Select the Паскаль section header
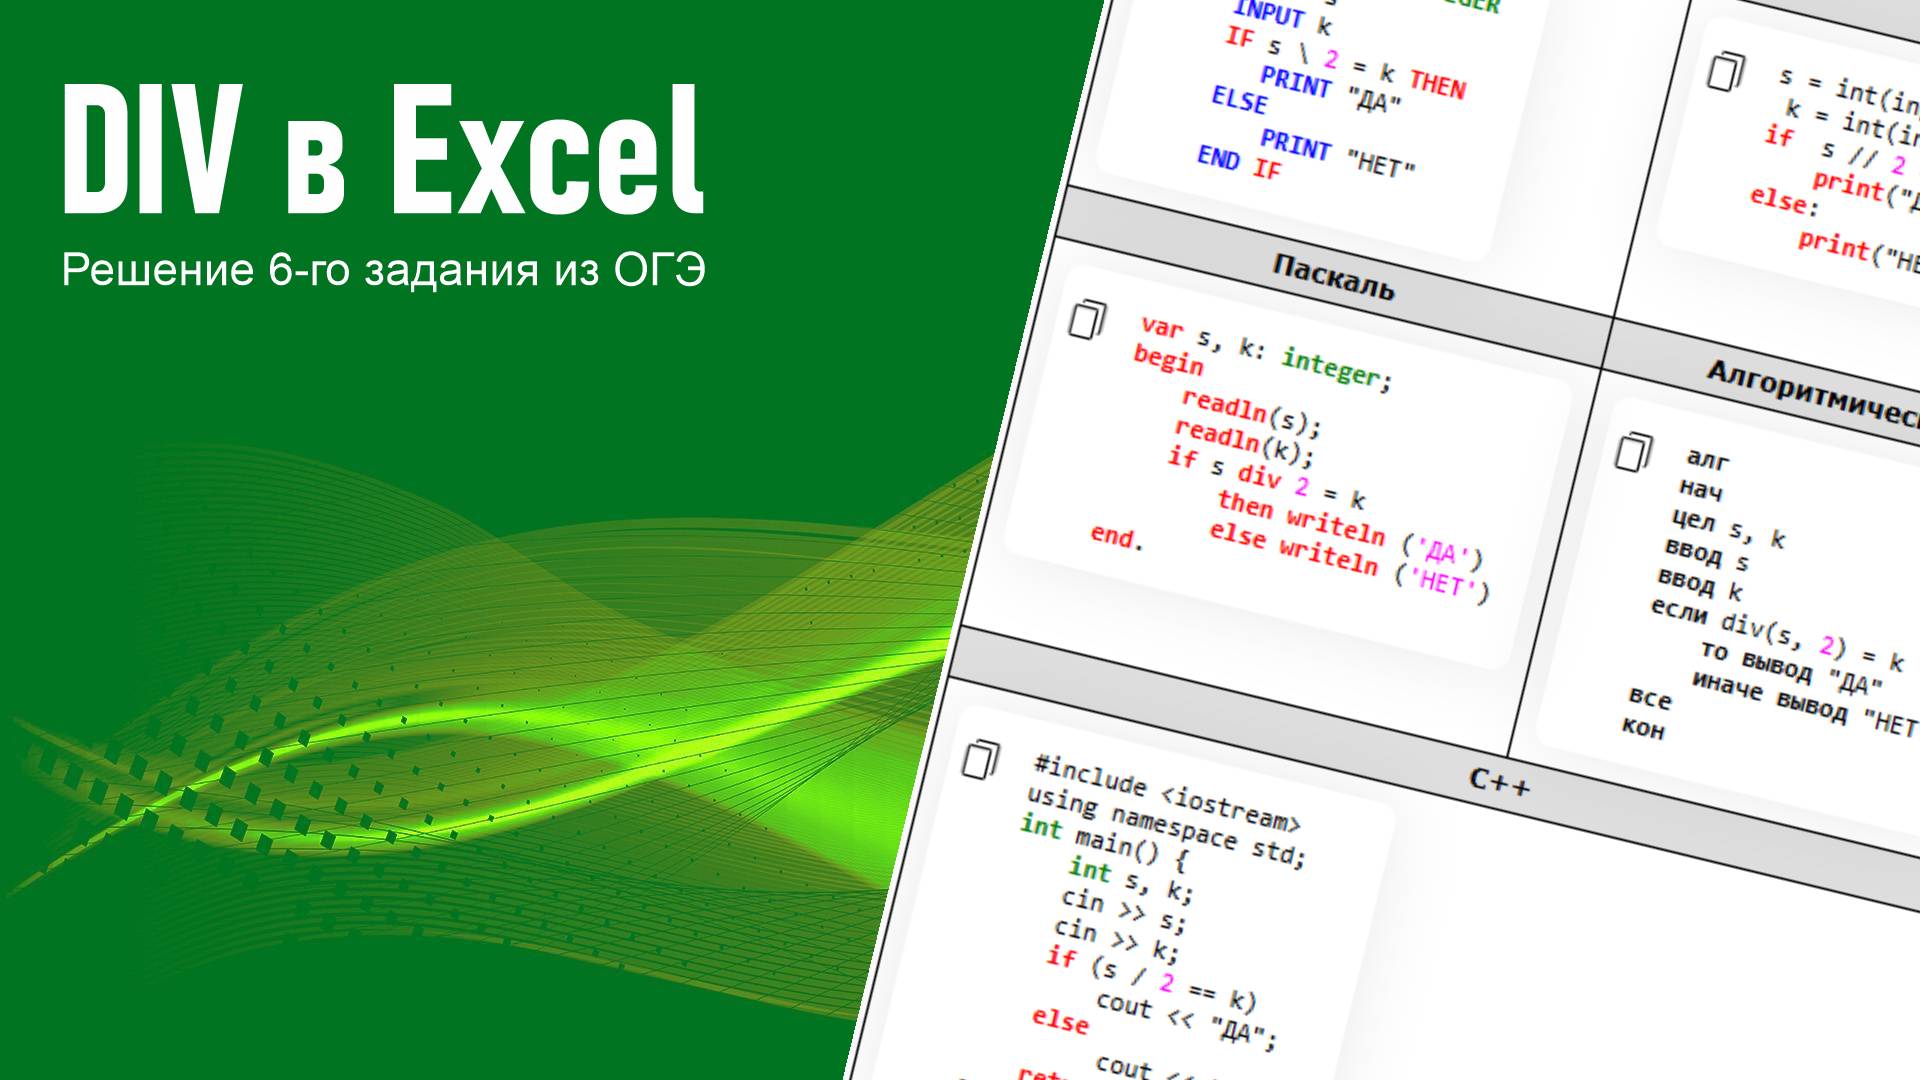 (1333, 277)
